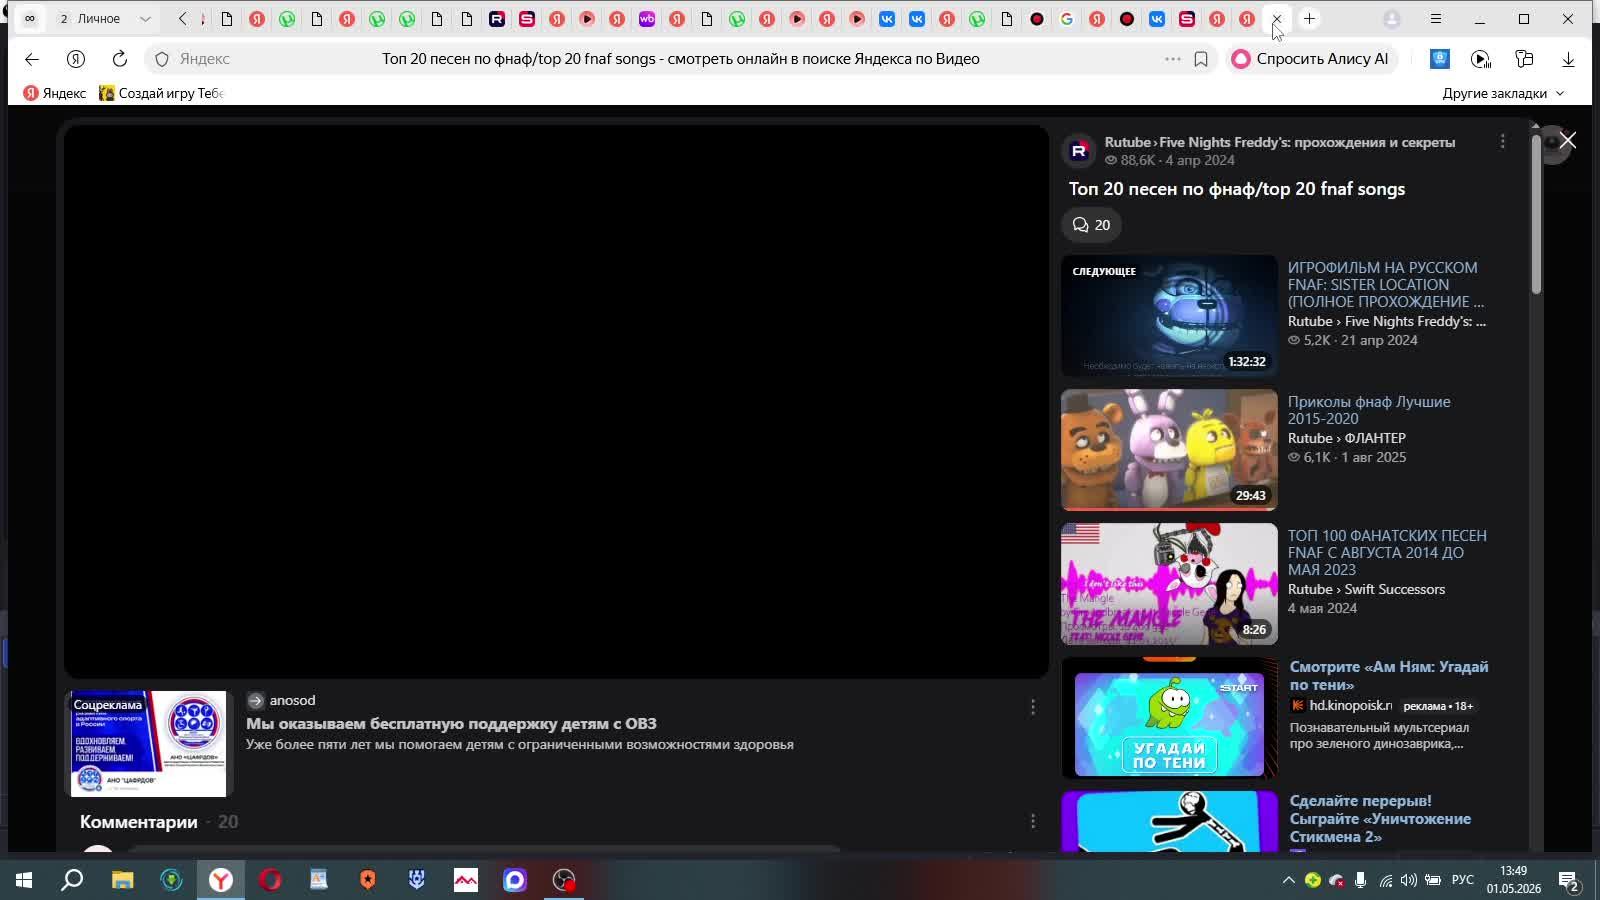
Task: Expand the Другие закладки bookmarks folder
Action: [x=1503, y=93]
